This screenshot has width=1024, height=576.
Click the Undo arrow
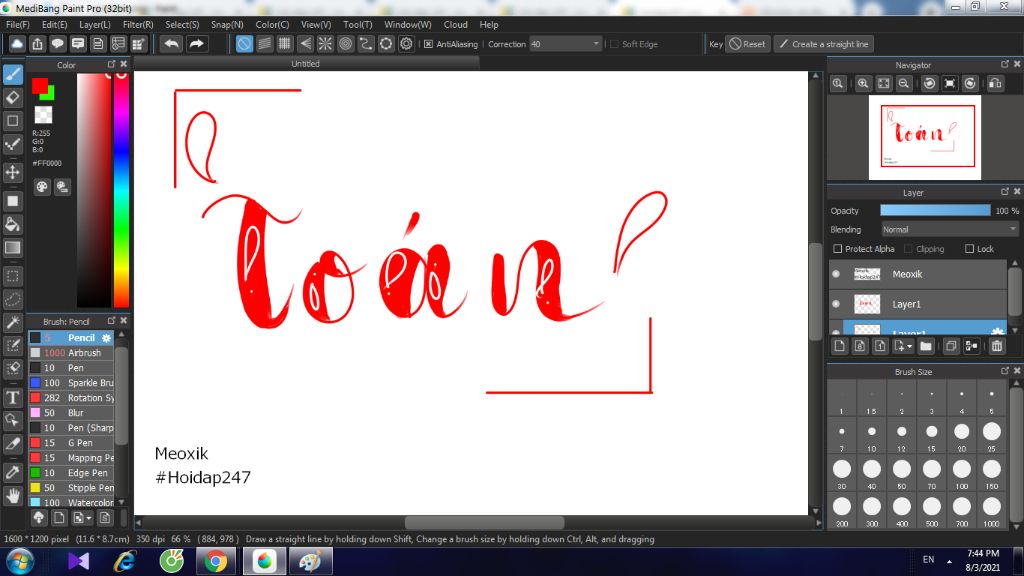coord(172,44)
